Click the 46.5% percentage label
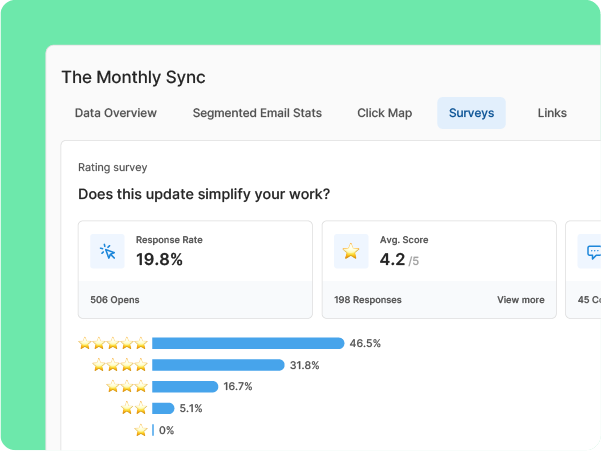This screenshot has height=451, width=601. click(365, 343)
